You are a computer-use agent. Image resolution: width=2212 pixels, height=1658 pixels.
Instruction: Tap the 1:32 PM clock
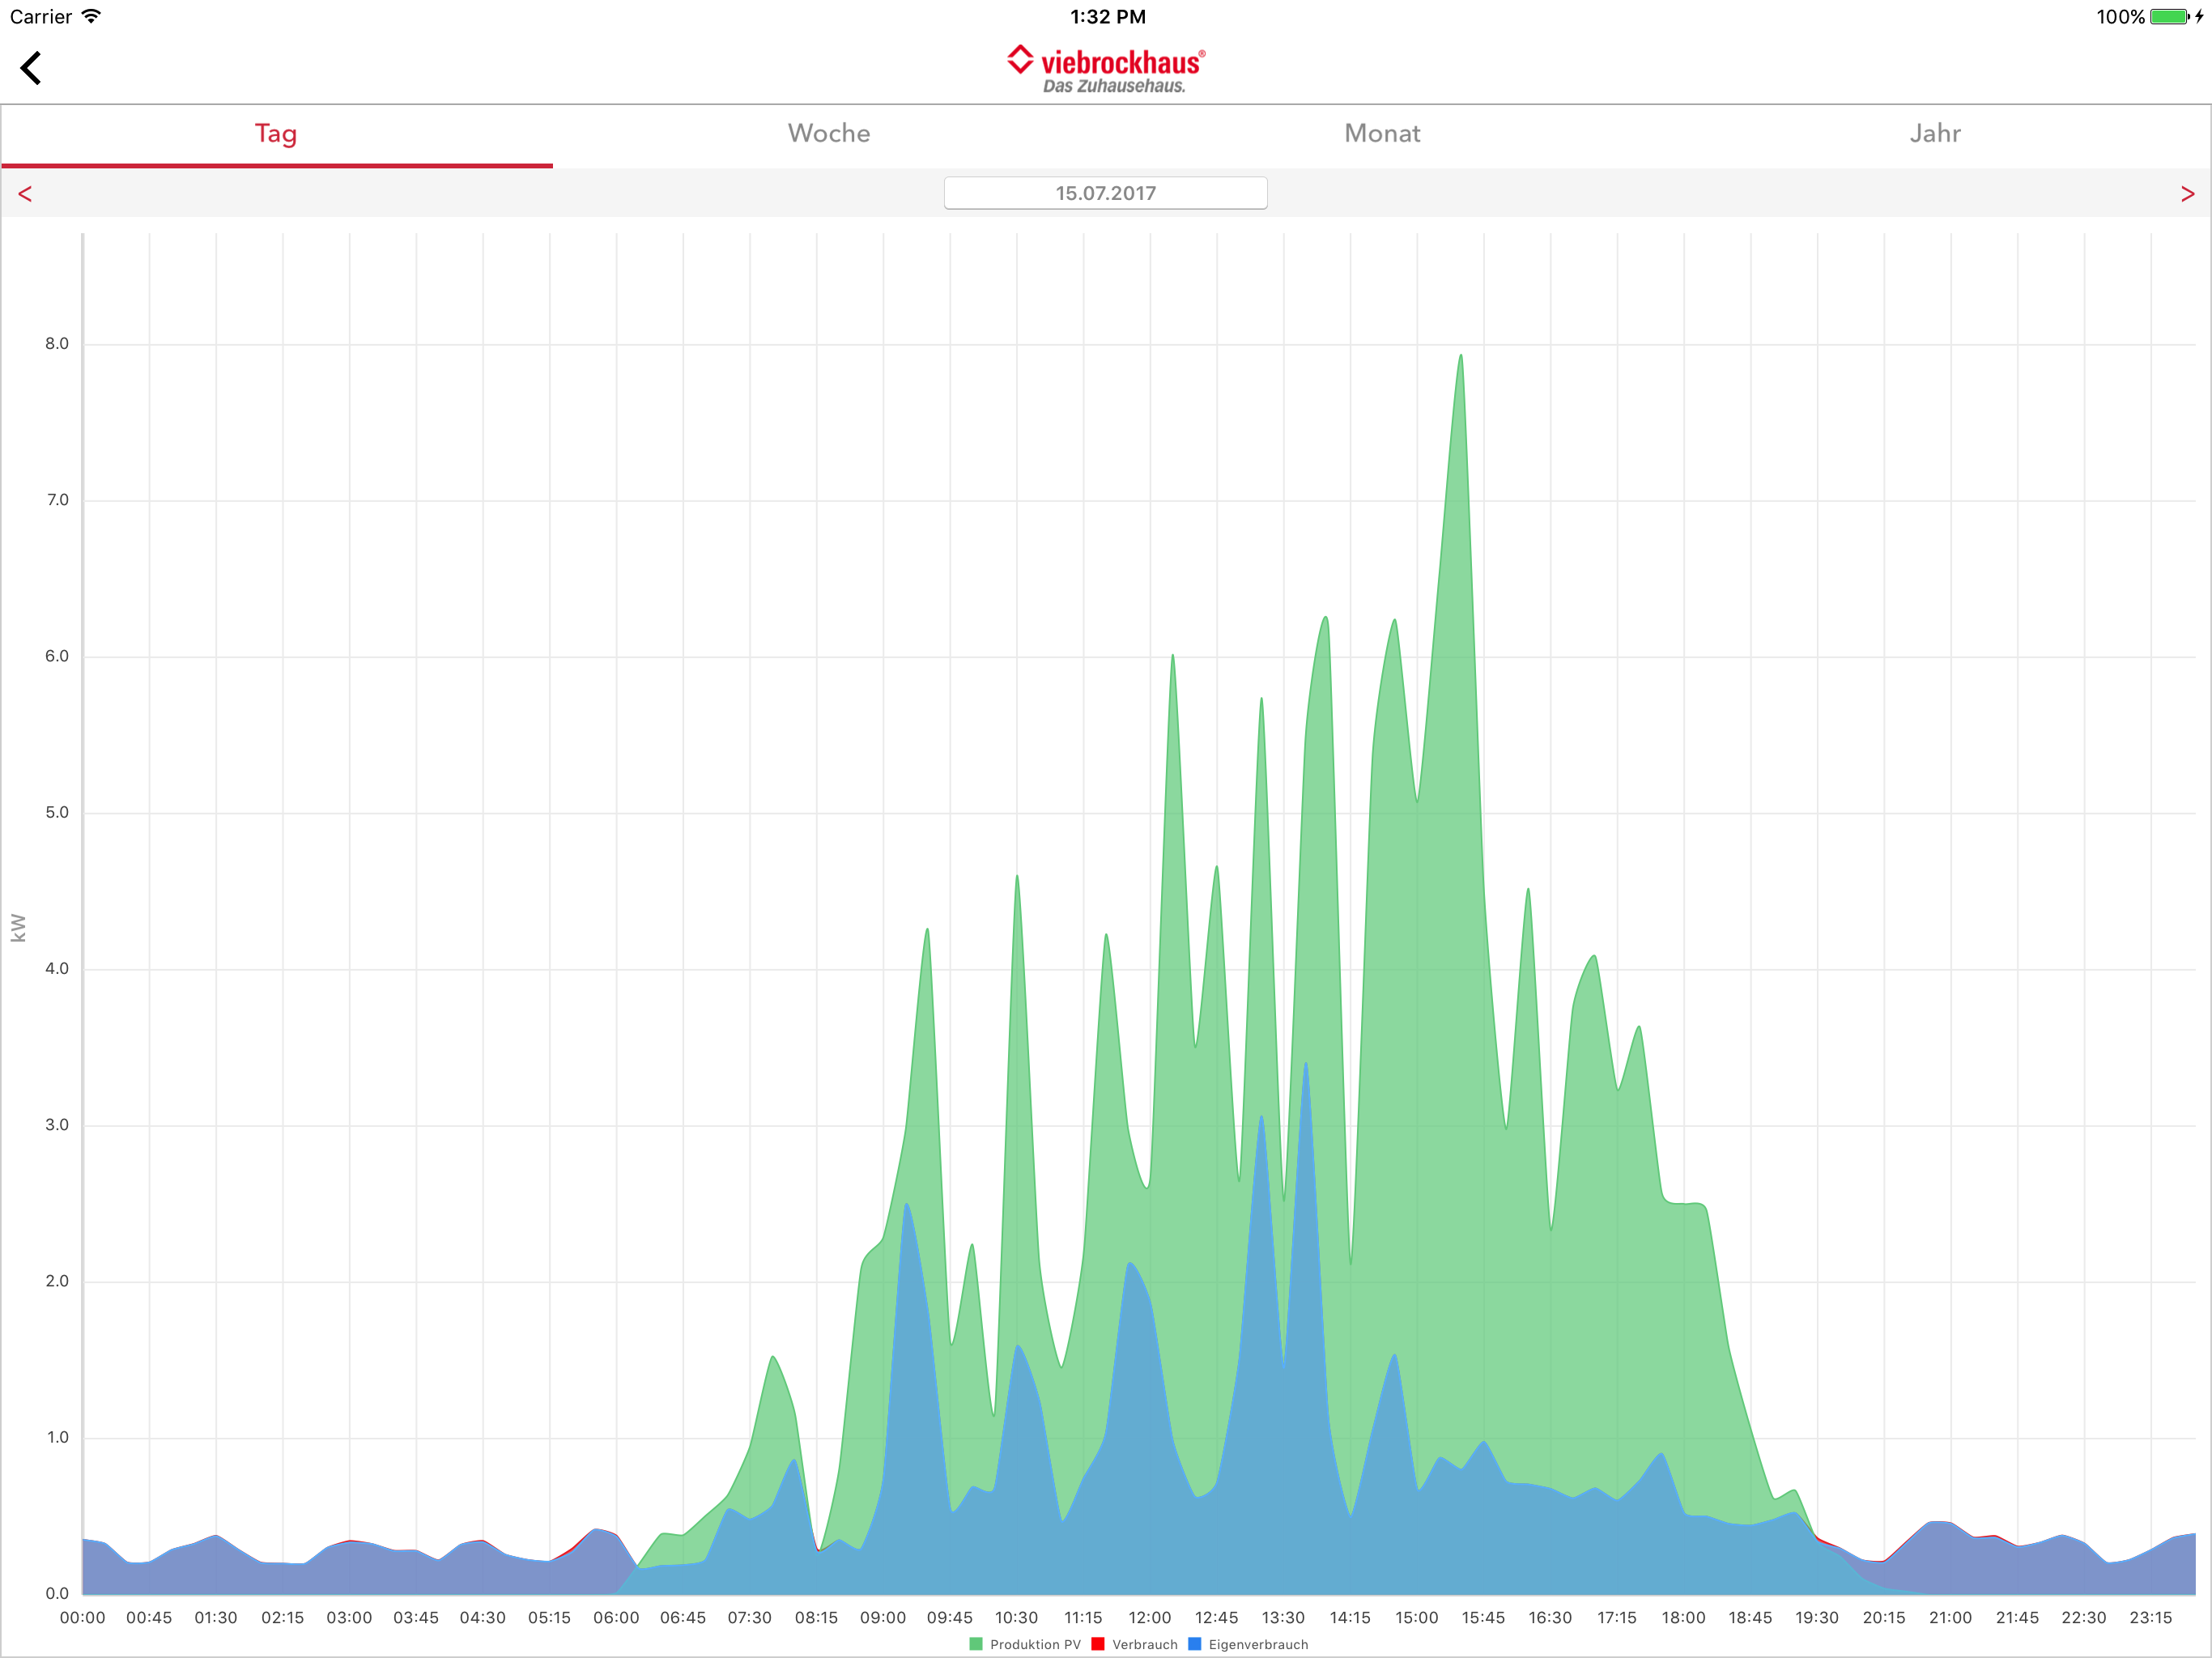(x=1108, y=17)
